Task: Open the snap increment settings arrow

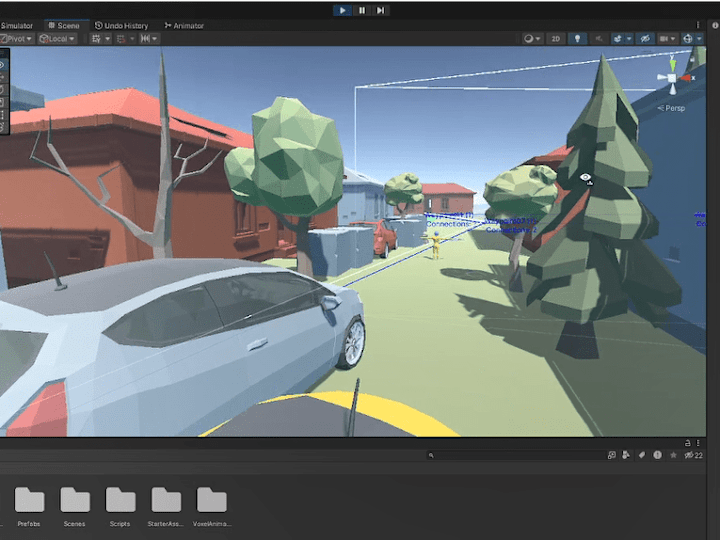Action: [x=132, y=39]
